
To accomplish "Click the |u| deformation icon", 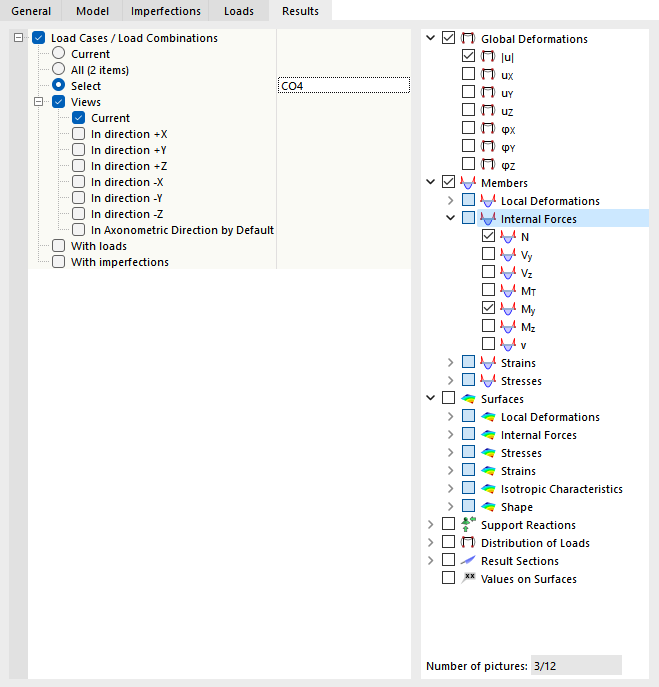I will [x=488, y=57].
